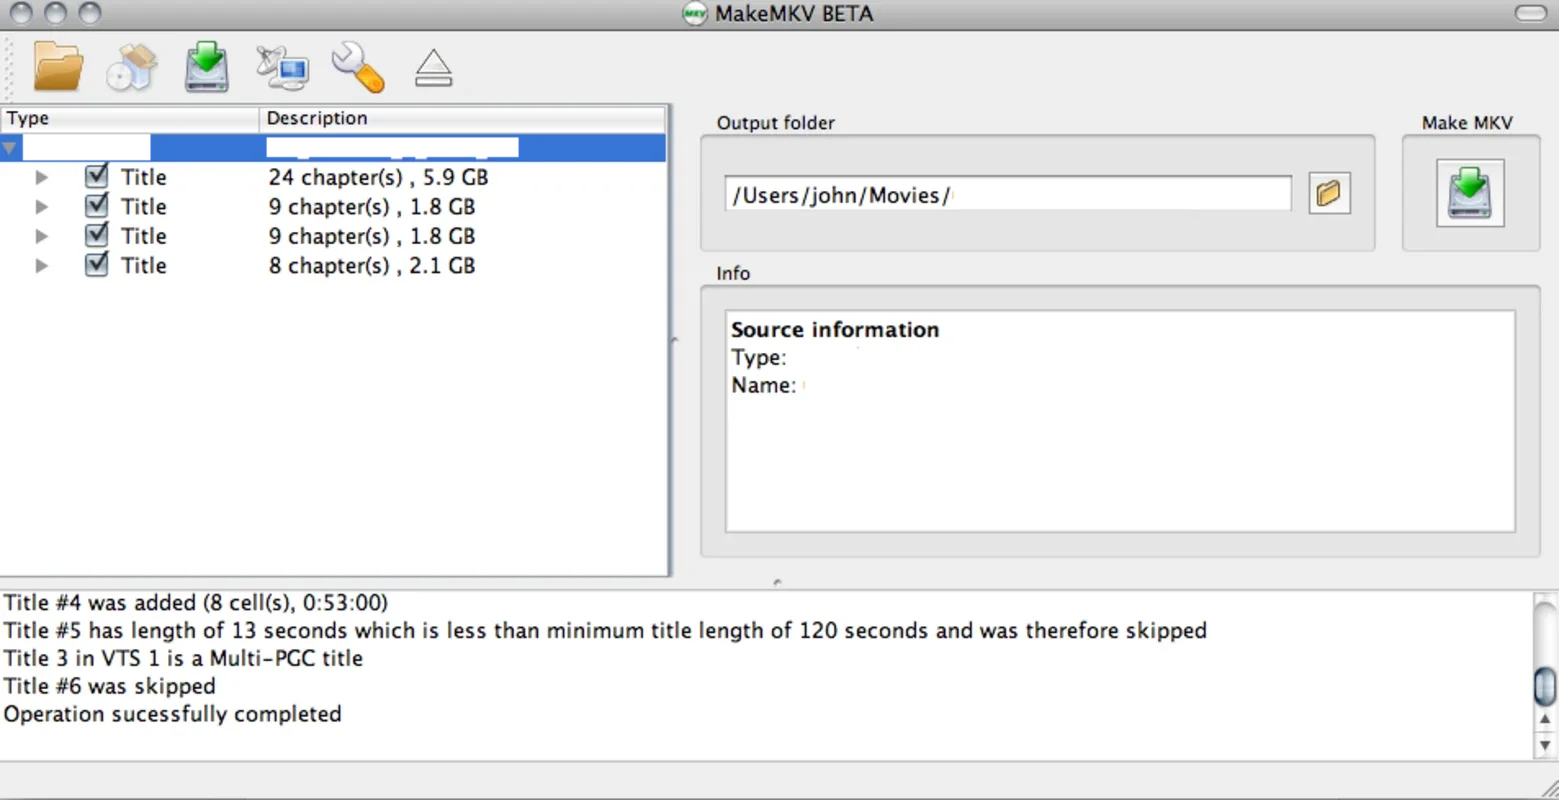Uncheck the first 9 chapter(s) 1.8 GB title
The height and width of the screenshot is (800, 1559).
[96, 206]
